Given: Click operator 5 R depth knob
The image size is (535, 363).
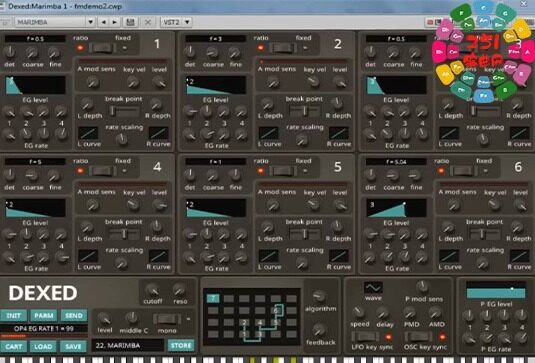Looking at the screenshot, I should point(337,226).
